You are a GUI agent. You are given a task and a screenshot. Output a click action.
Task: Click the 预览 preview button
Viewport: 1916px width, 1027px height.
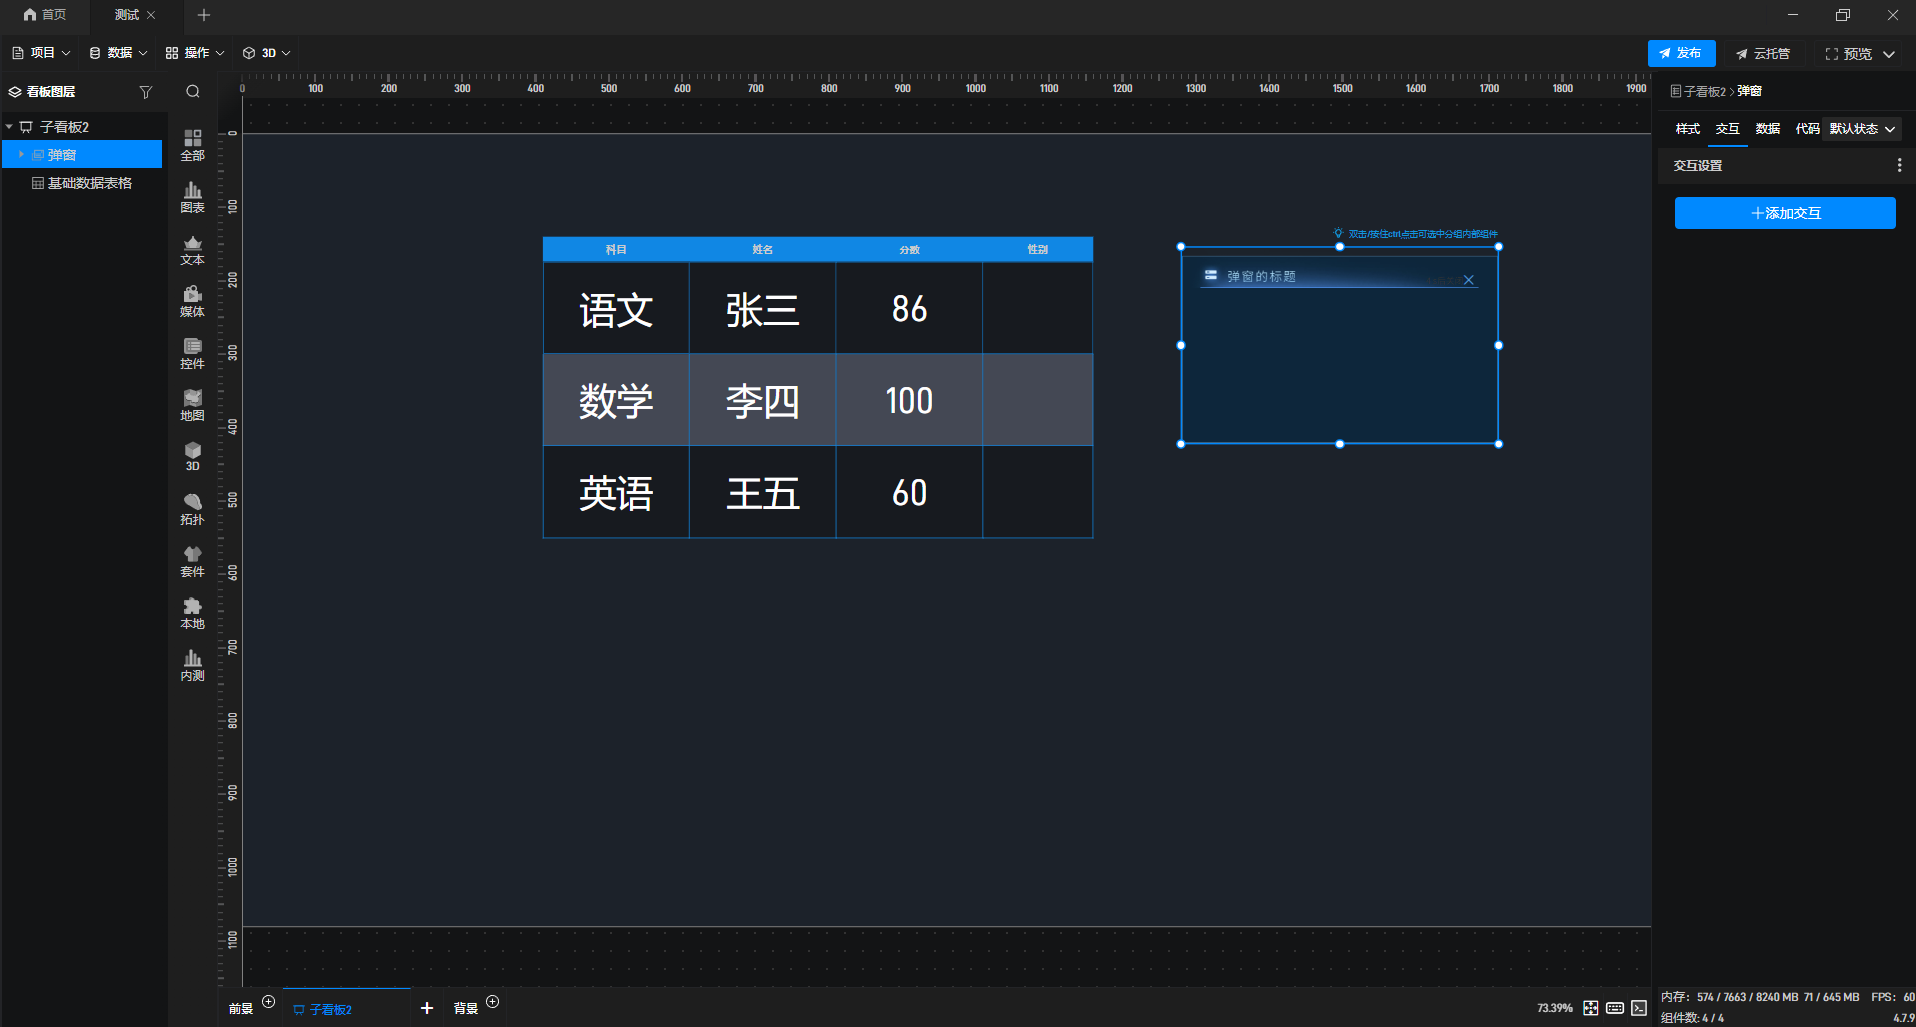[1849, 54]
